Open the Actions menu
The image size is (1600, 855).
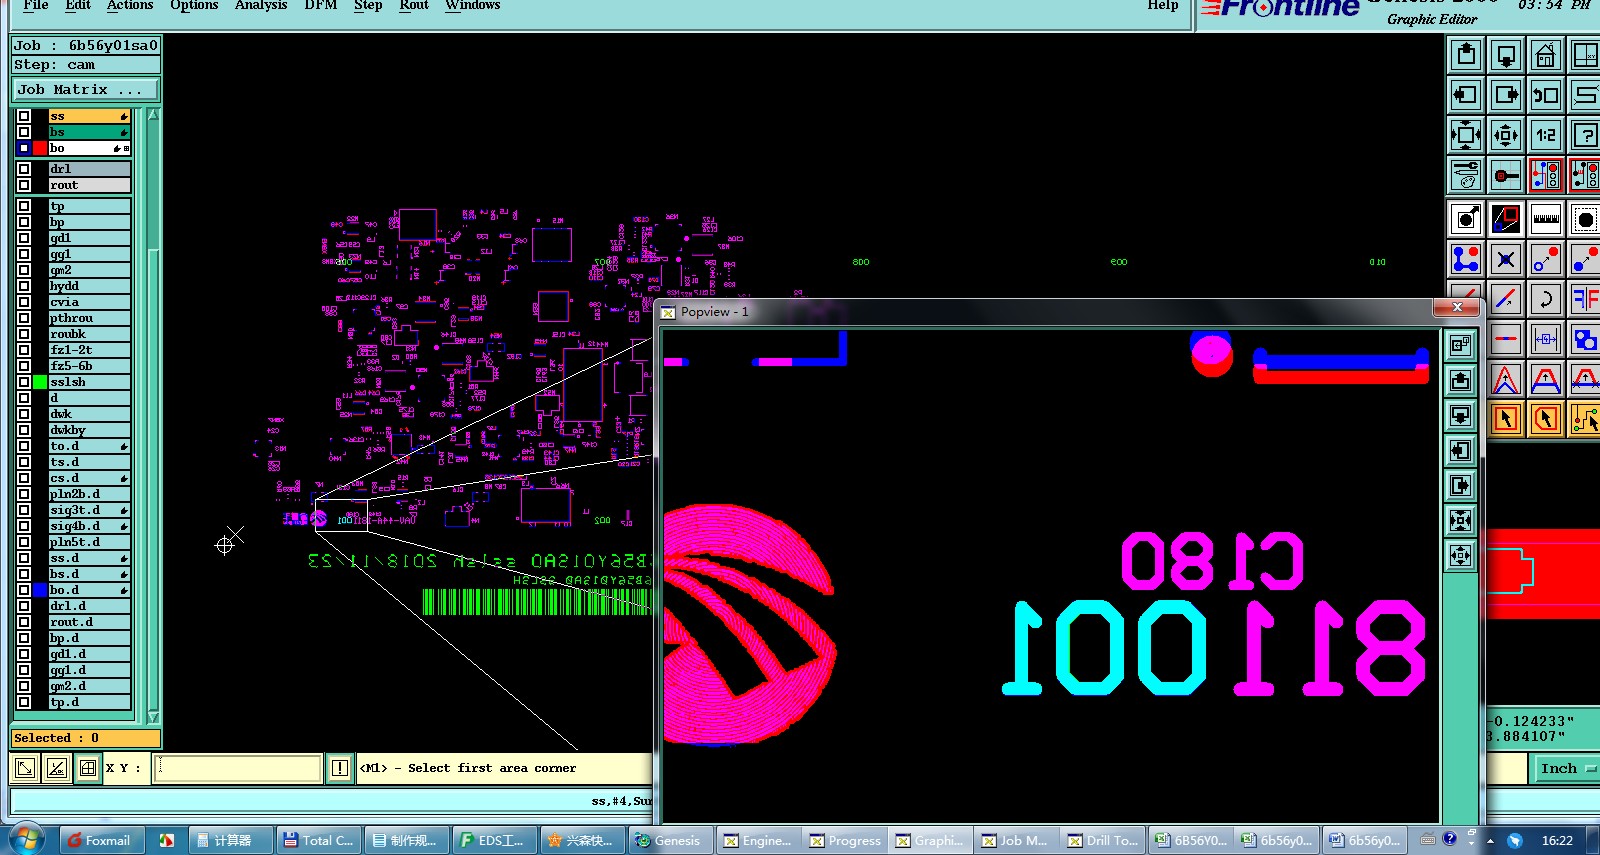coord(130,5)
